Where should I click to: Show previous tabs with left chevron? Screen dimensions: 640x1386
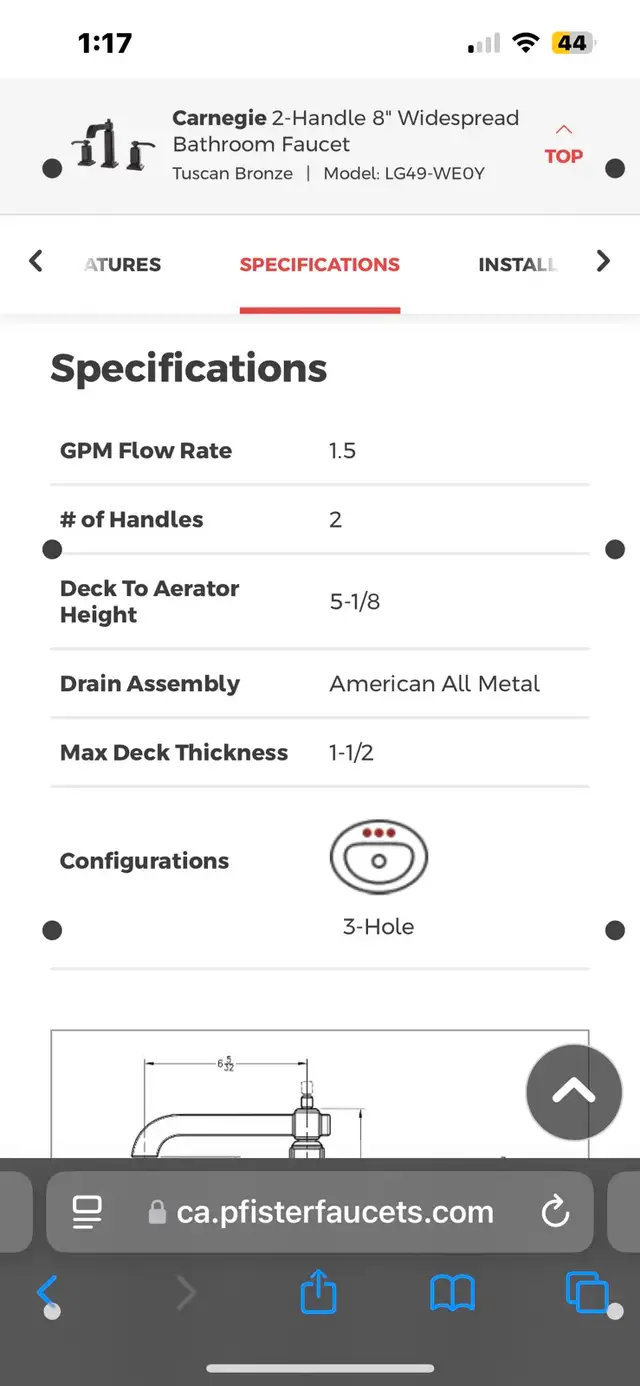coord(36,262)
